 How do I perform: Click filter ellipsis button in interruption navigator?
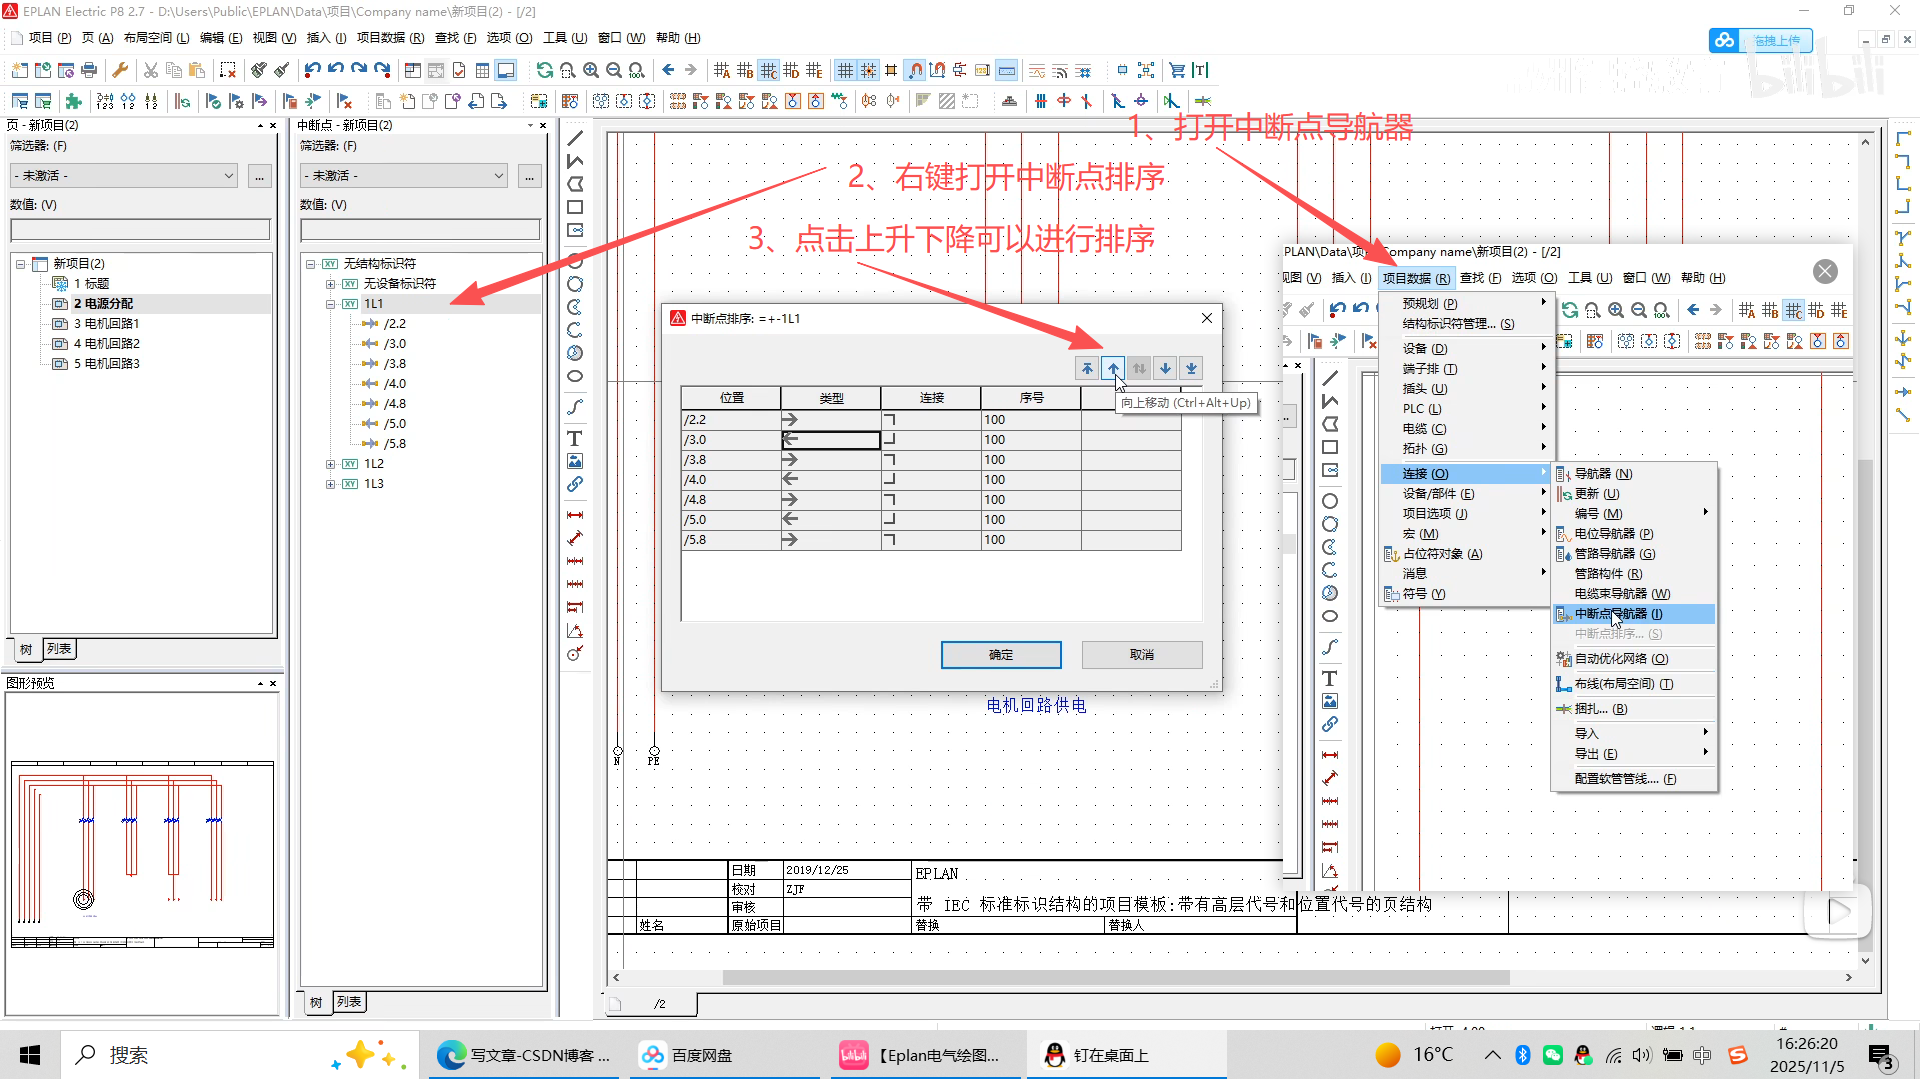click(530, 176)
